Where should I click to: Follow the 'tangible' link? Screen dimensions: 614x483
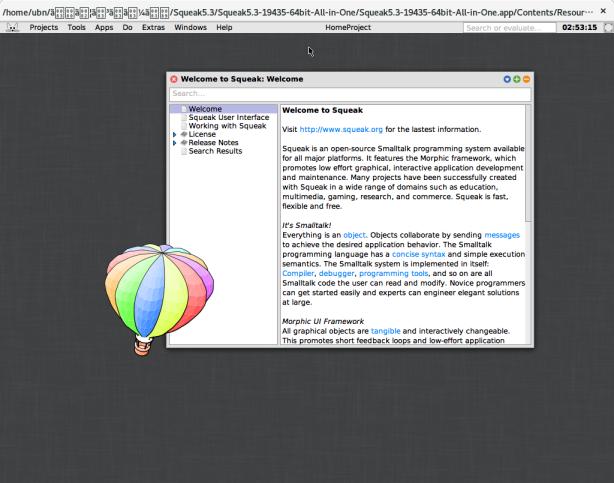(x=385, y=331)
